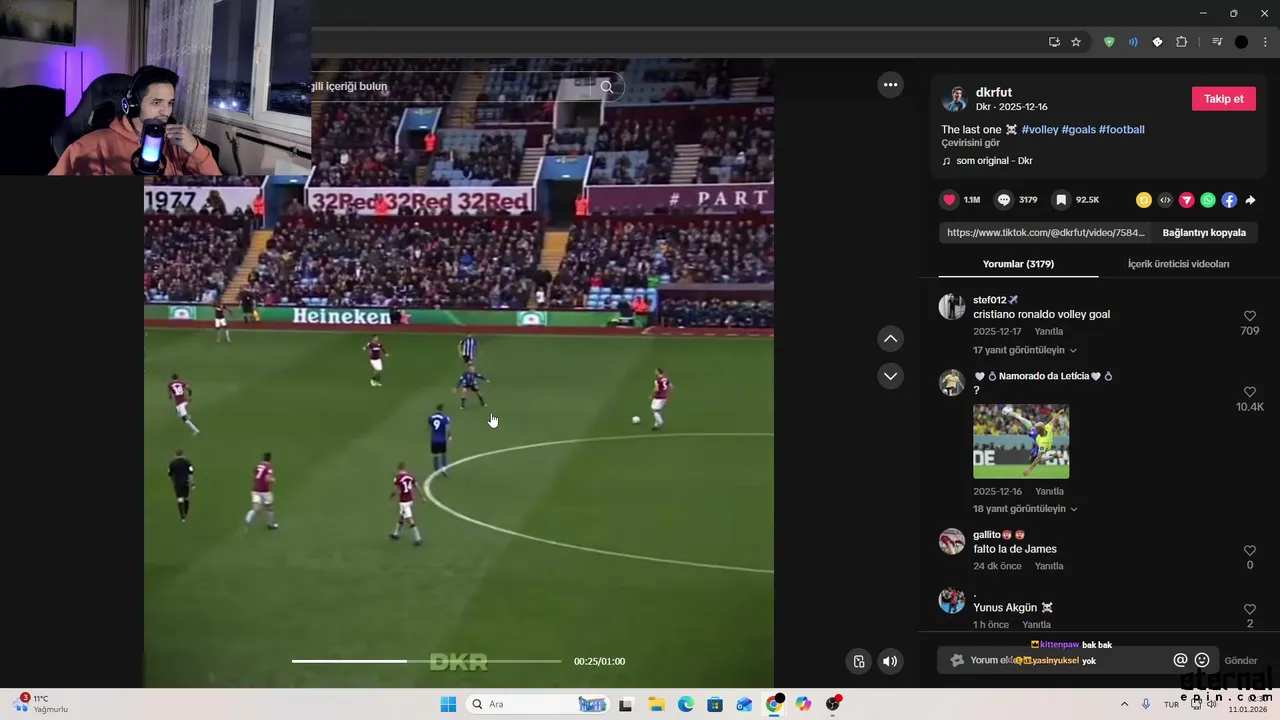Like gallito comment heart
Screen dimensions: 1280x720
pyautogui.click(x=1249, y=550)
